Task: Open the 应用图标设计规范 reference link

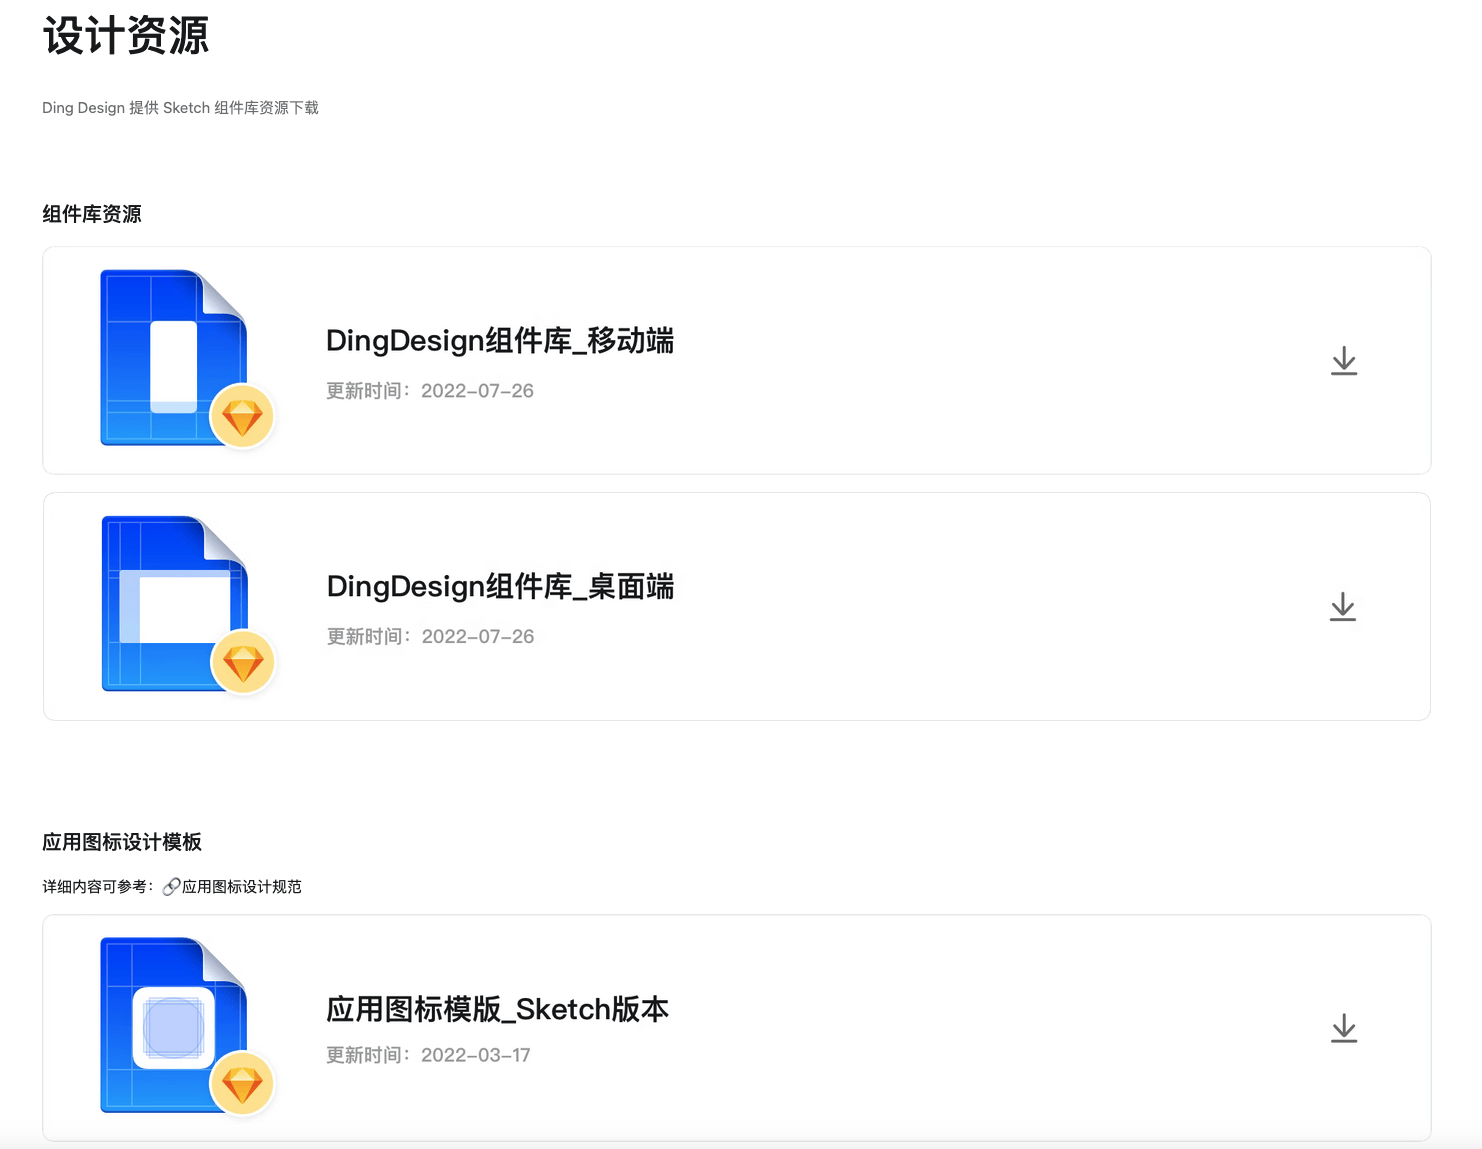Action: point(242,887)
